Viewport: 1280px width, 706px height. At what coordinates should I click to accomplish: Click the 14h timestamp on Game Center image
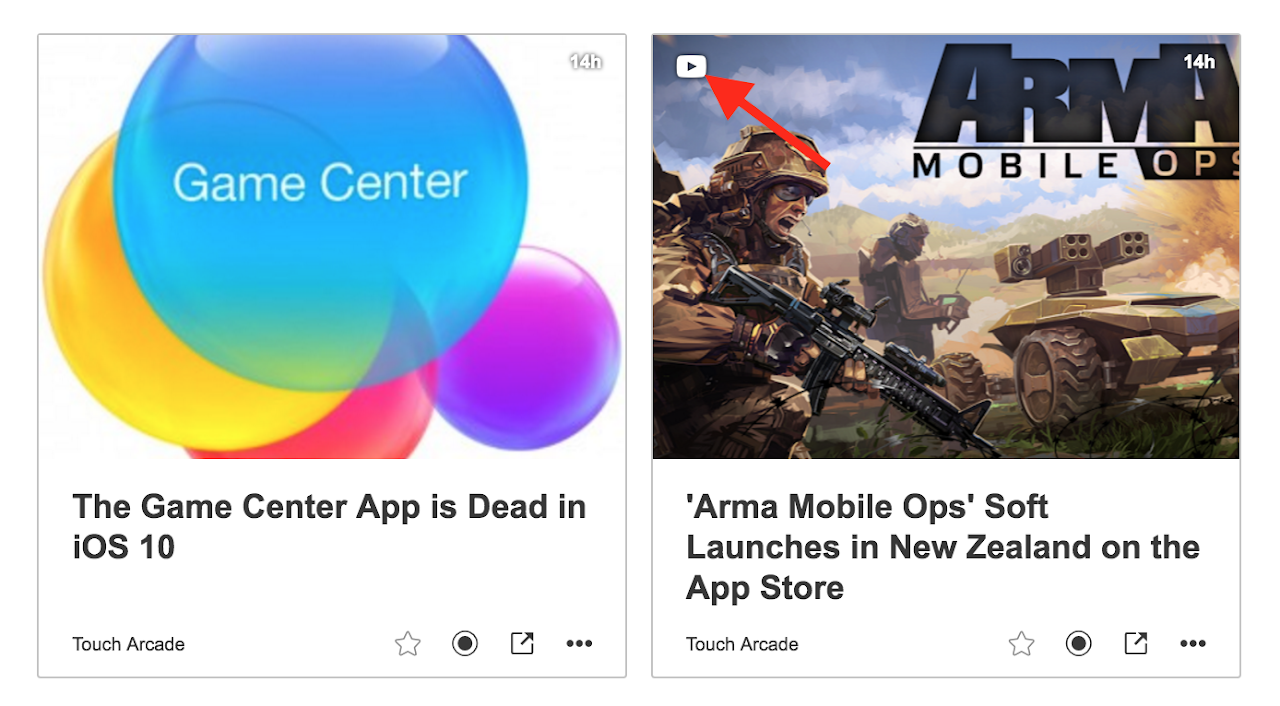[585, 61]
